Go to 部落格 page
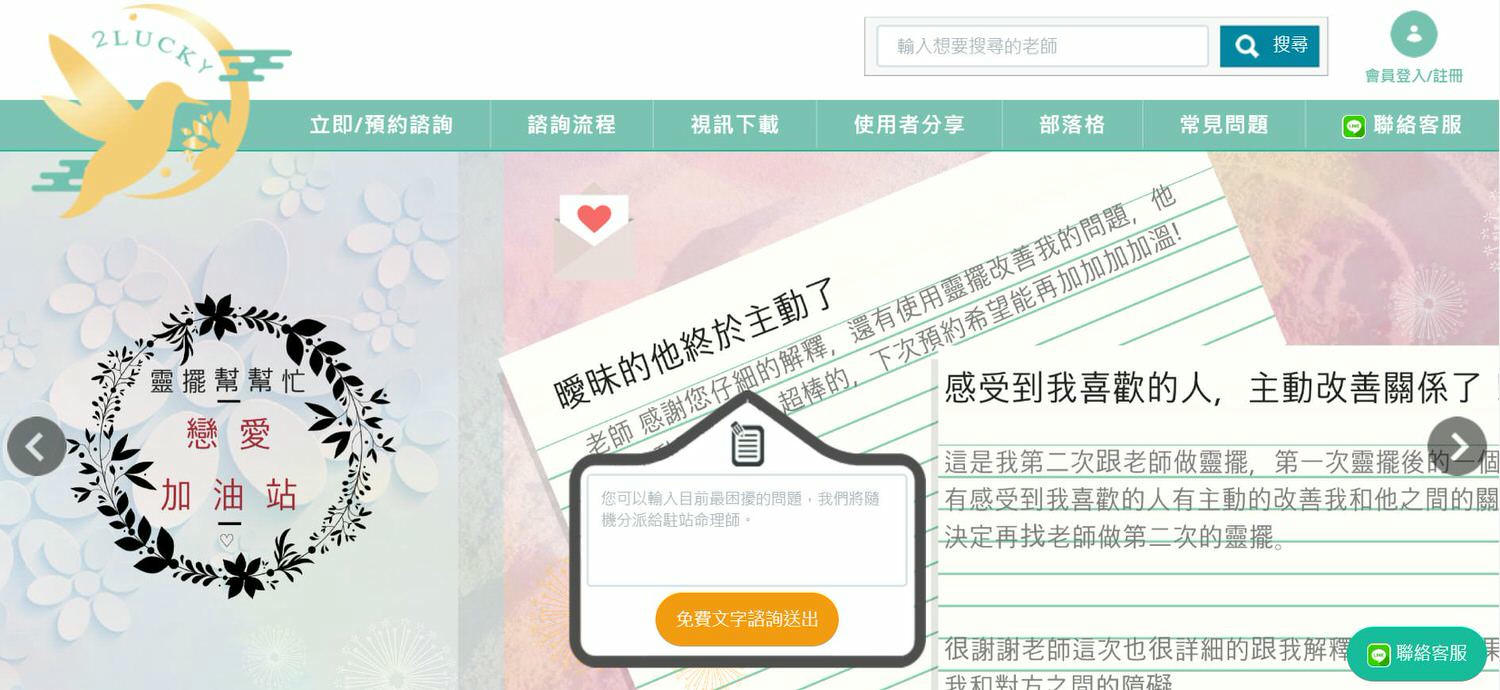The height and width of the screenshot is (690, 1500). pos(1072,125)
